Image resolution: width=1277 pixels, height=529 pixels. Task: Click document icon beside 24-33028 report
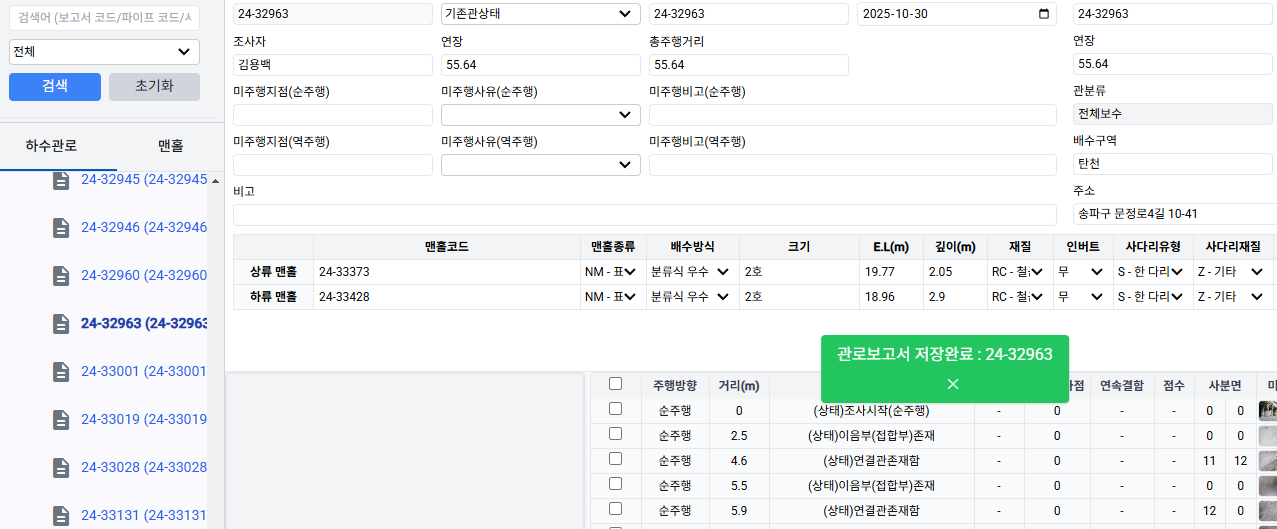coord(62,468)
